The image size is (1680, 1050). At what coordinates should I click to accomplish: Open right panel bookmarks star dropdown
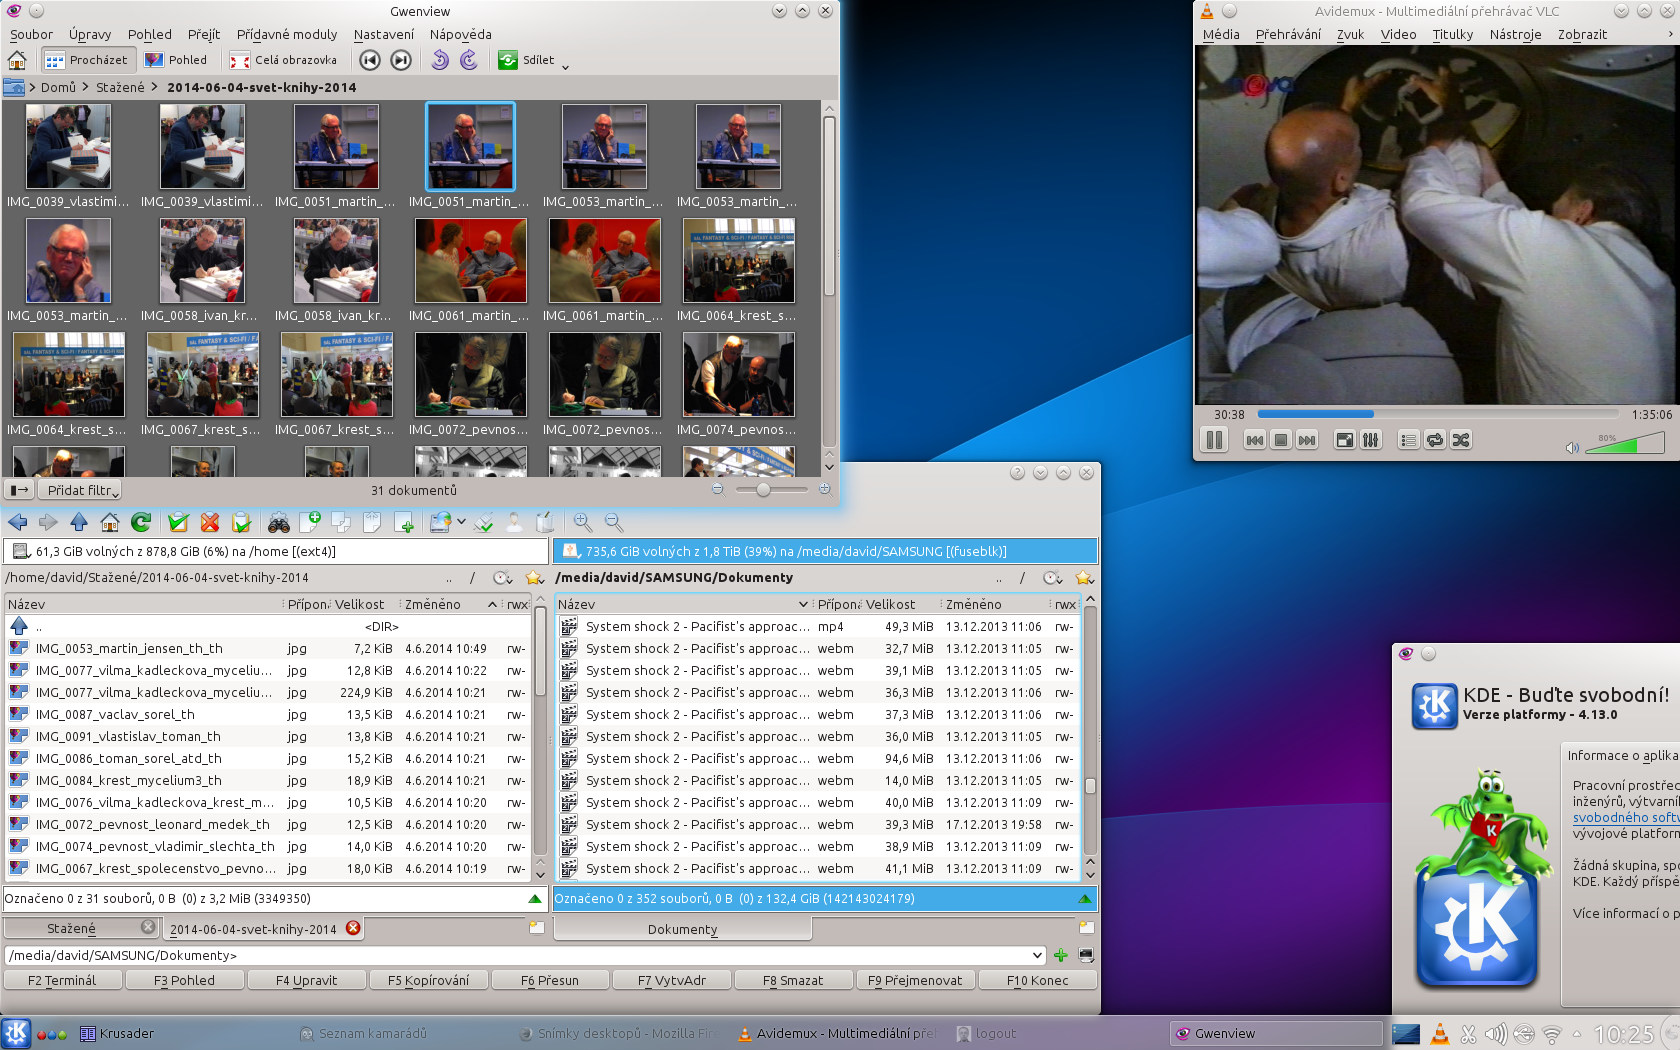1084,578
